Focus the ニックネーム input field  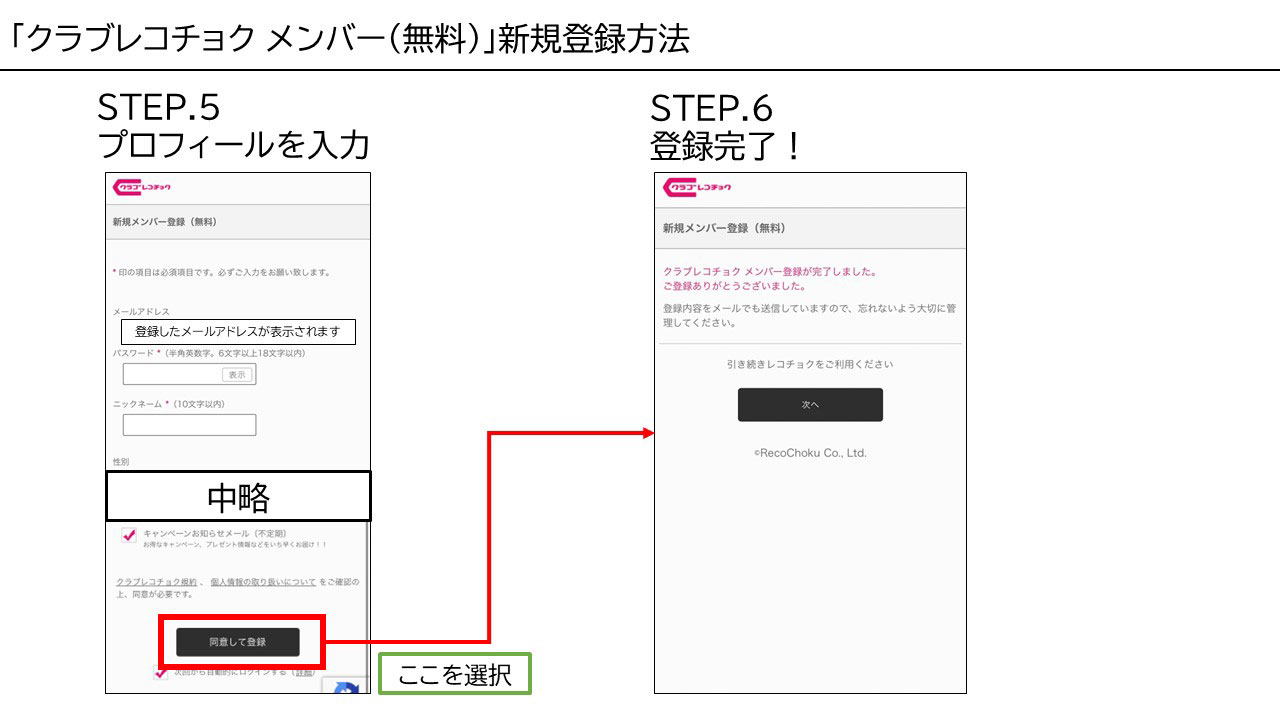(189, 425)
